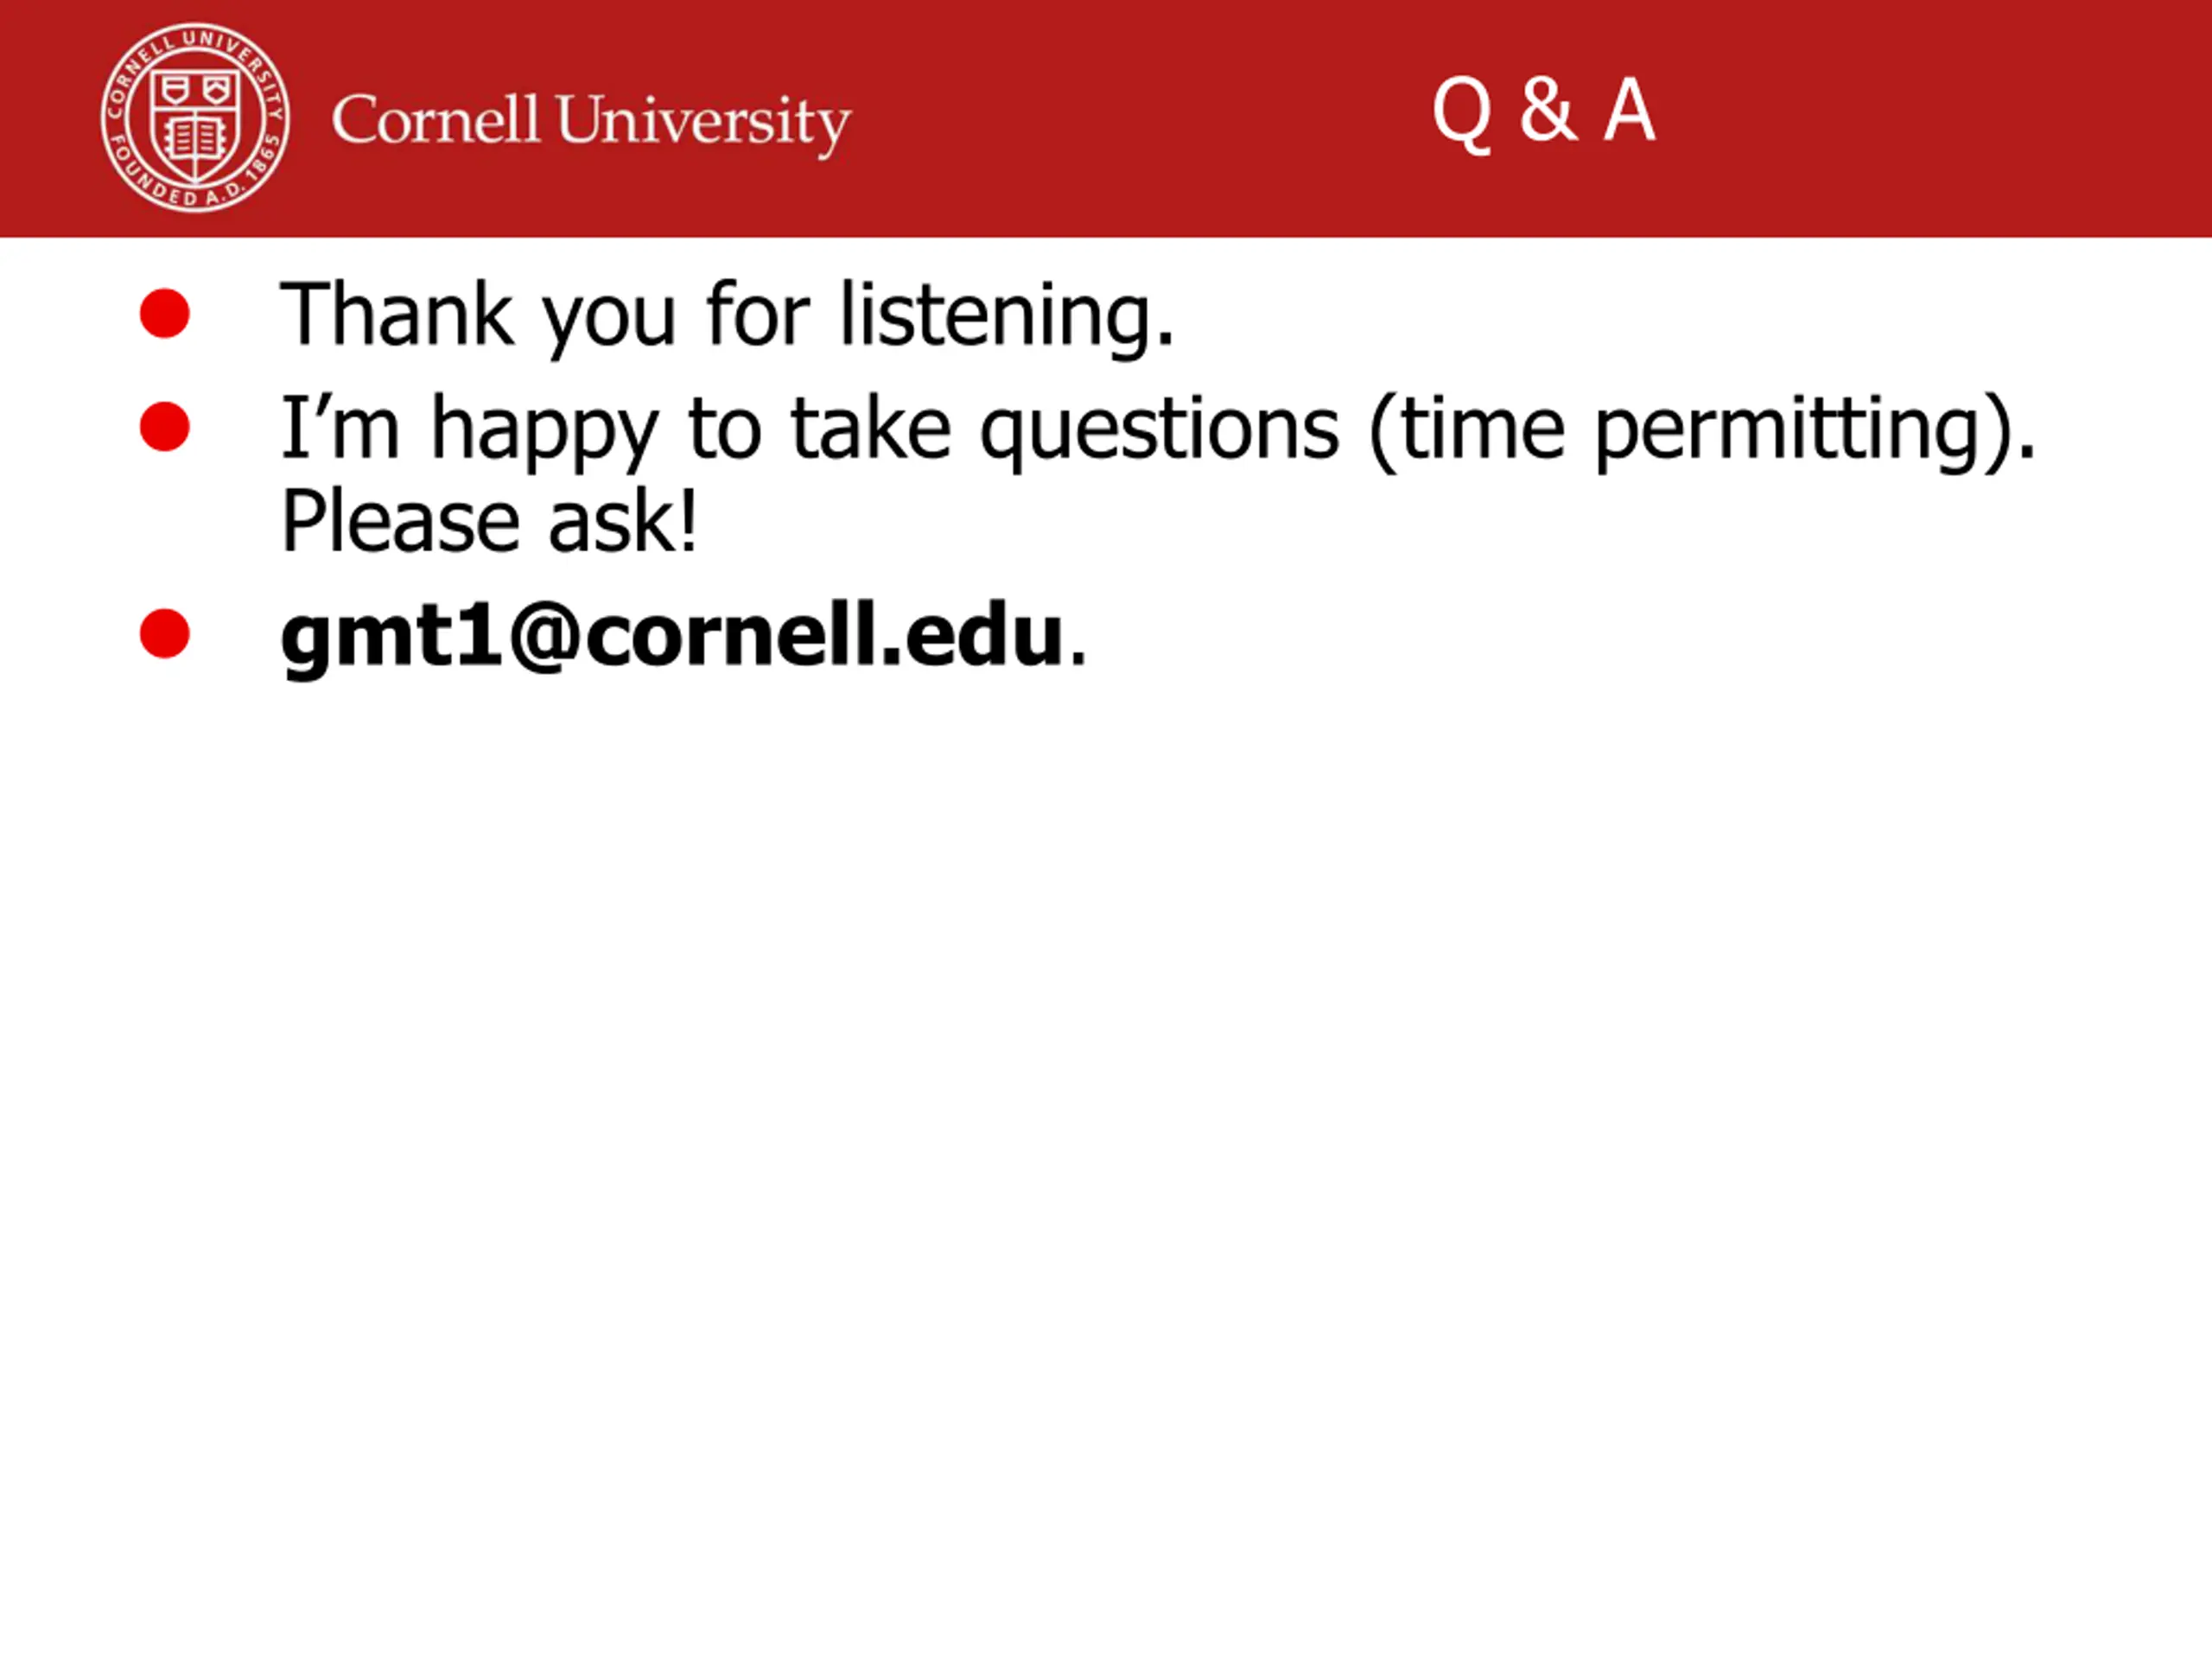The height and width of the screenshot is (1659, 2212).
Task: Select the red bullet beside the email address
Action: point(165,634)
